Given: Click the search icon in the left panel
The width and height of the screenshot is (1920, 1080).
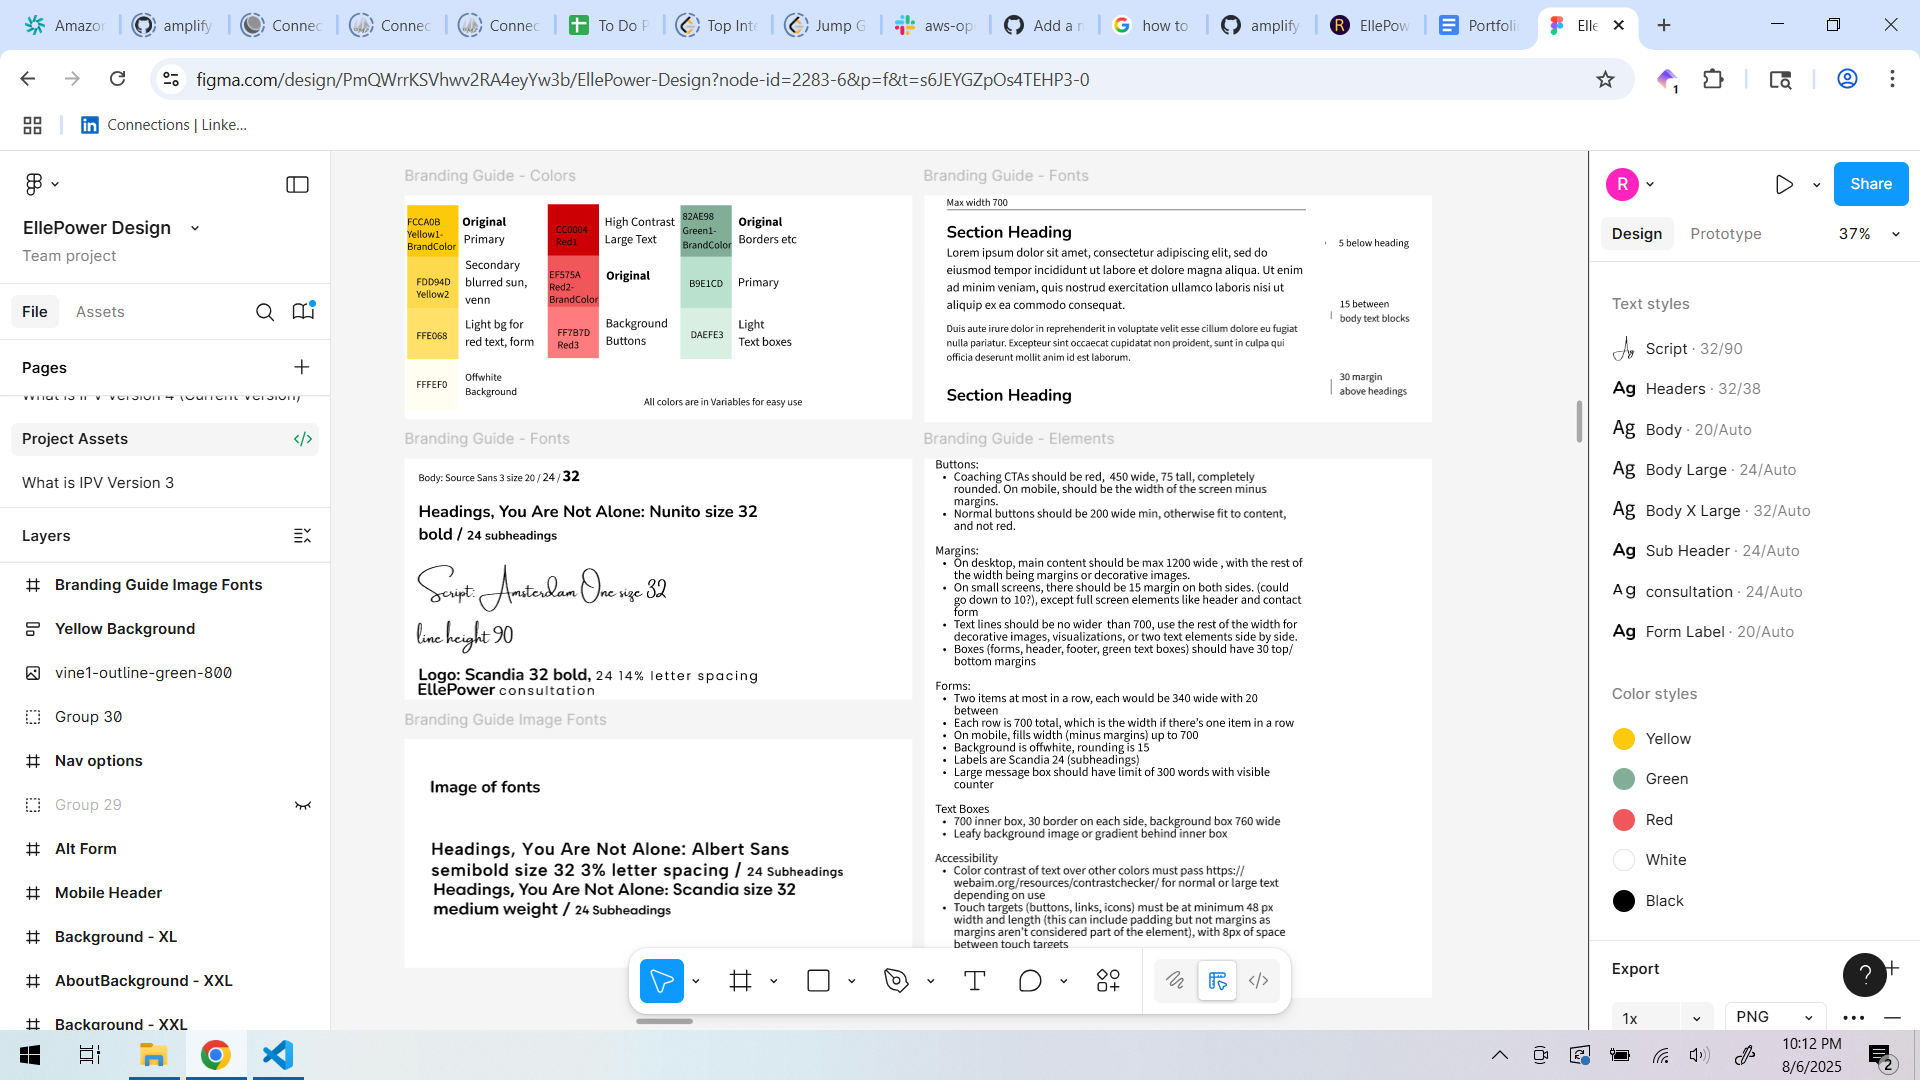Looking at the screenshot, I should [265, 311].
